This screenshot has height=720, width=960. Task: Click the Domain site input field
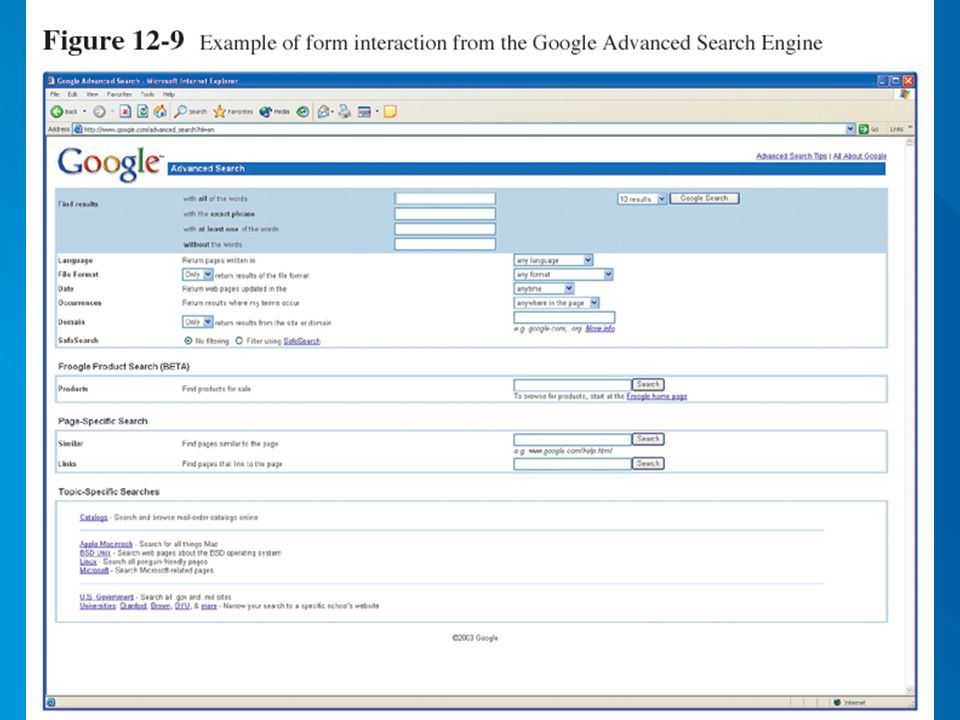point(564,317)
